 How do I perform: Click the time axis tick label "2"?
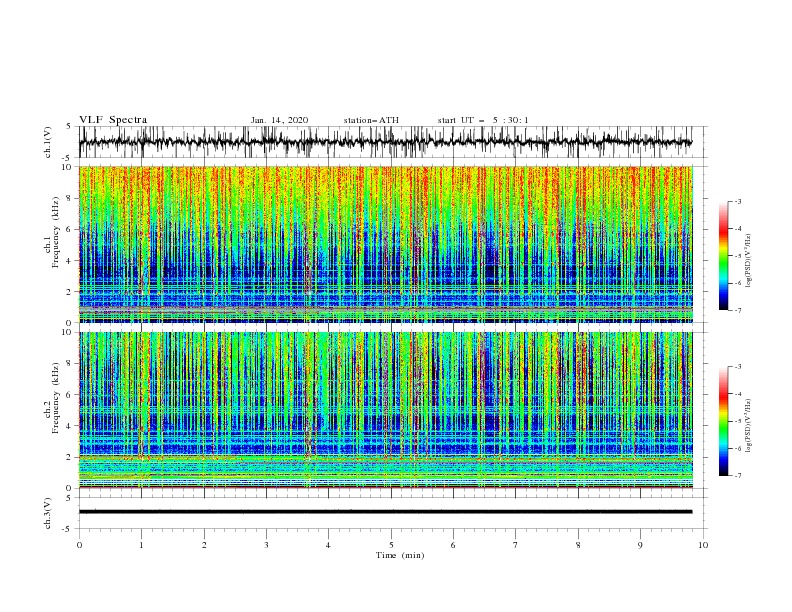[x=204, y=545]
